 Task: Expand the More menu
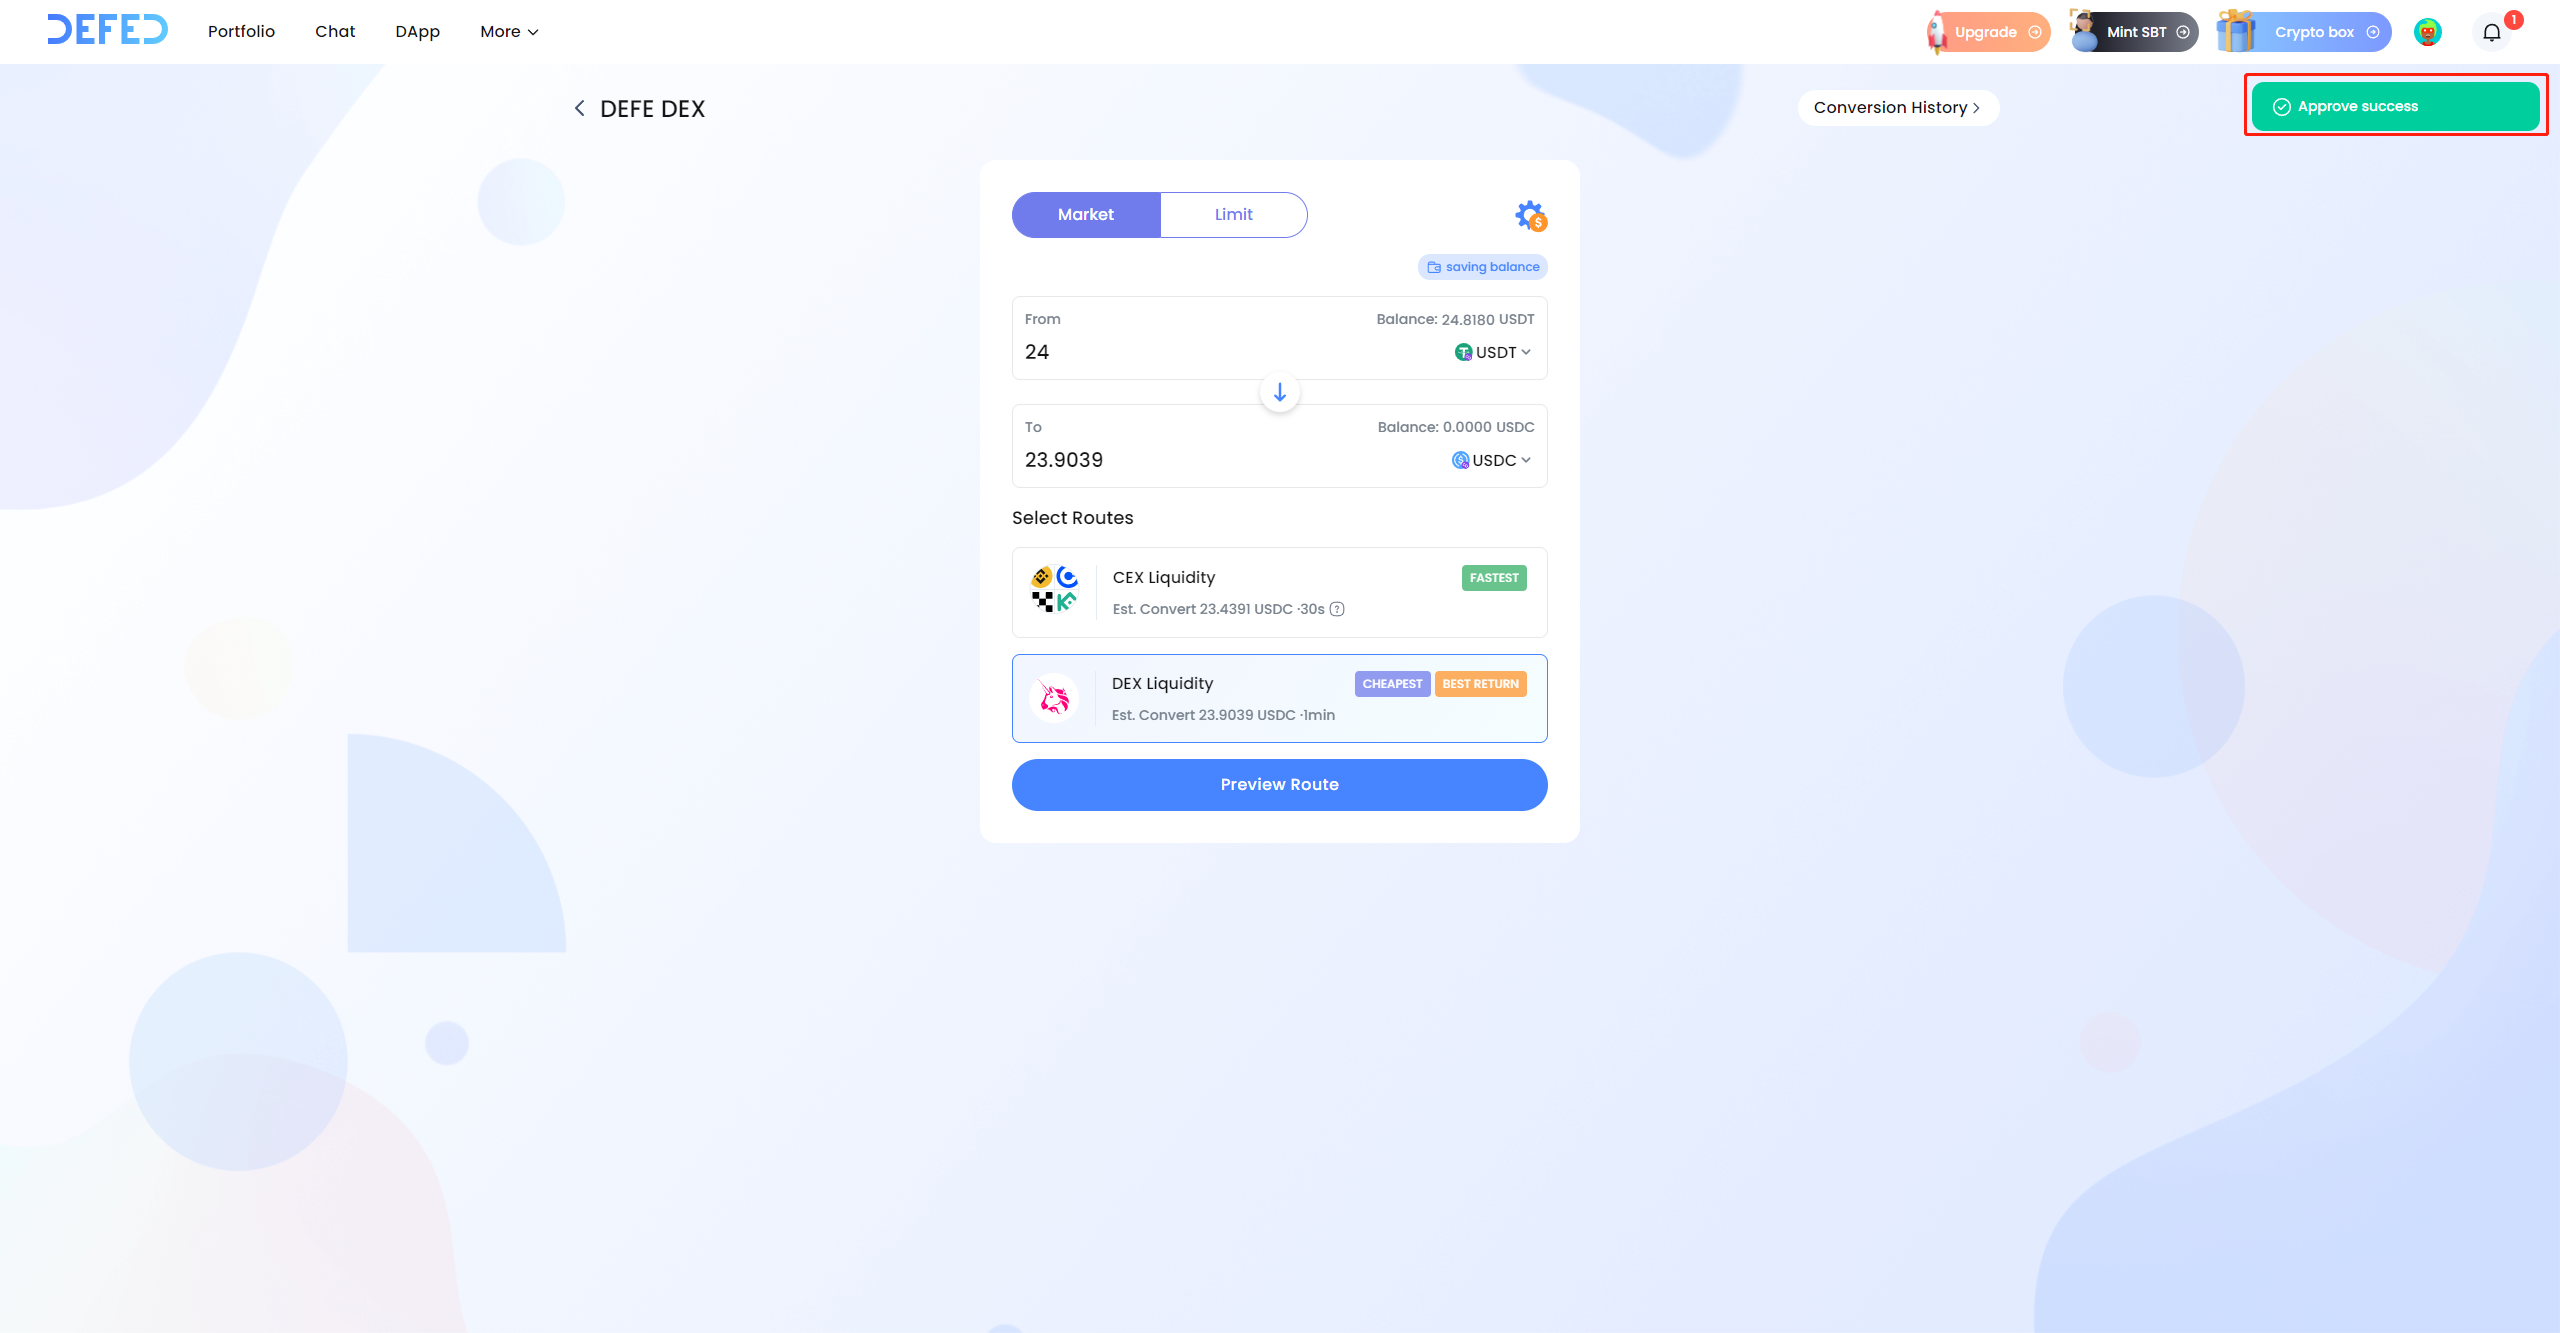pyautogui.click(x=508, y=32)
